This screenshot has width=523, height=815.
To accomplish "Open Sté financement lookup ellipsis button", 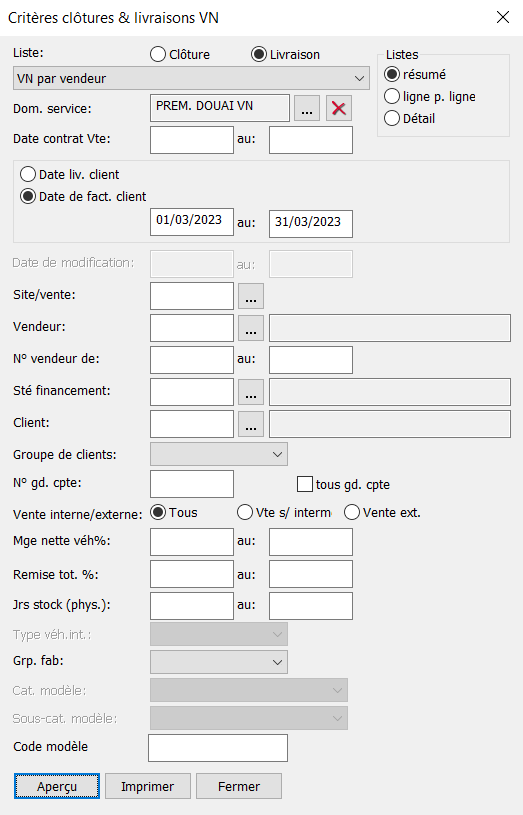I will point(251,392).
